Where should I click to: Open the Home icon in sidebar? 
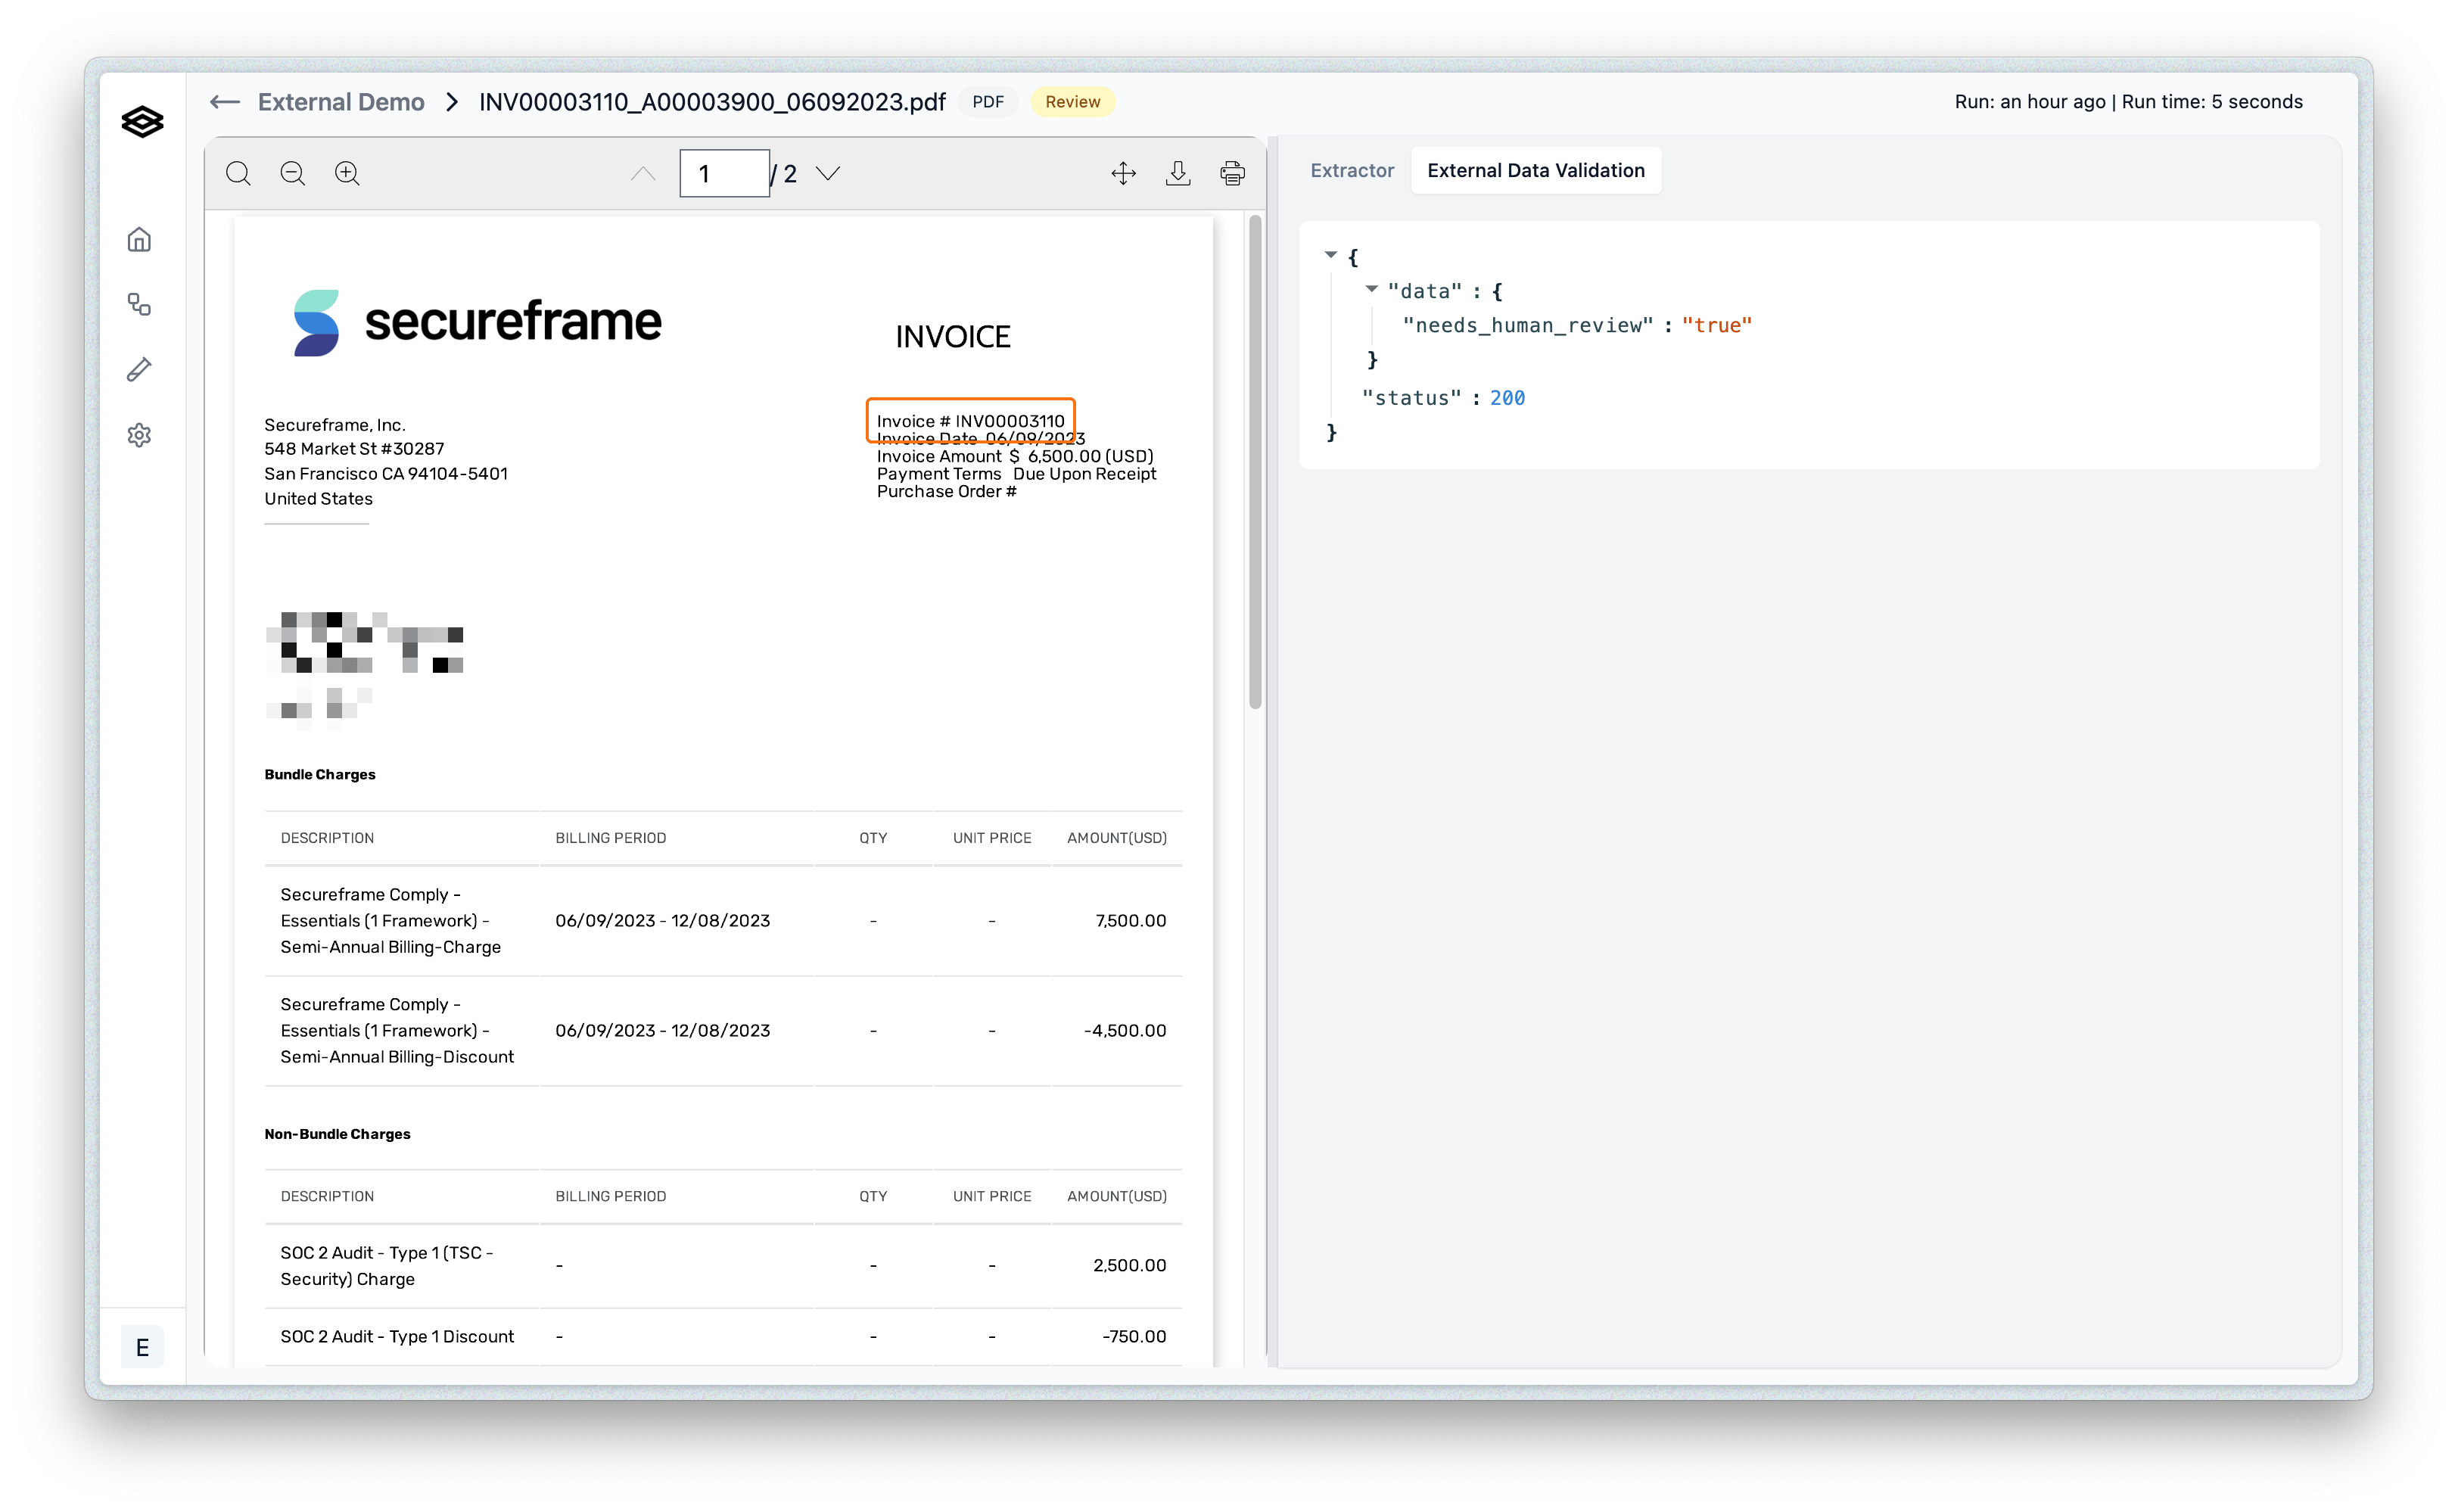click(139, 240)
